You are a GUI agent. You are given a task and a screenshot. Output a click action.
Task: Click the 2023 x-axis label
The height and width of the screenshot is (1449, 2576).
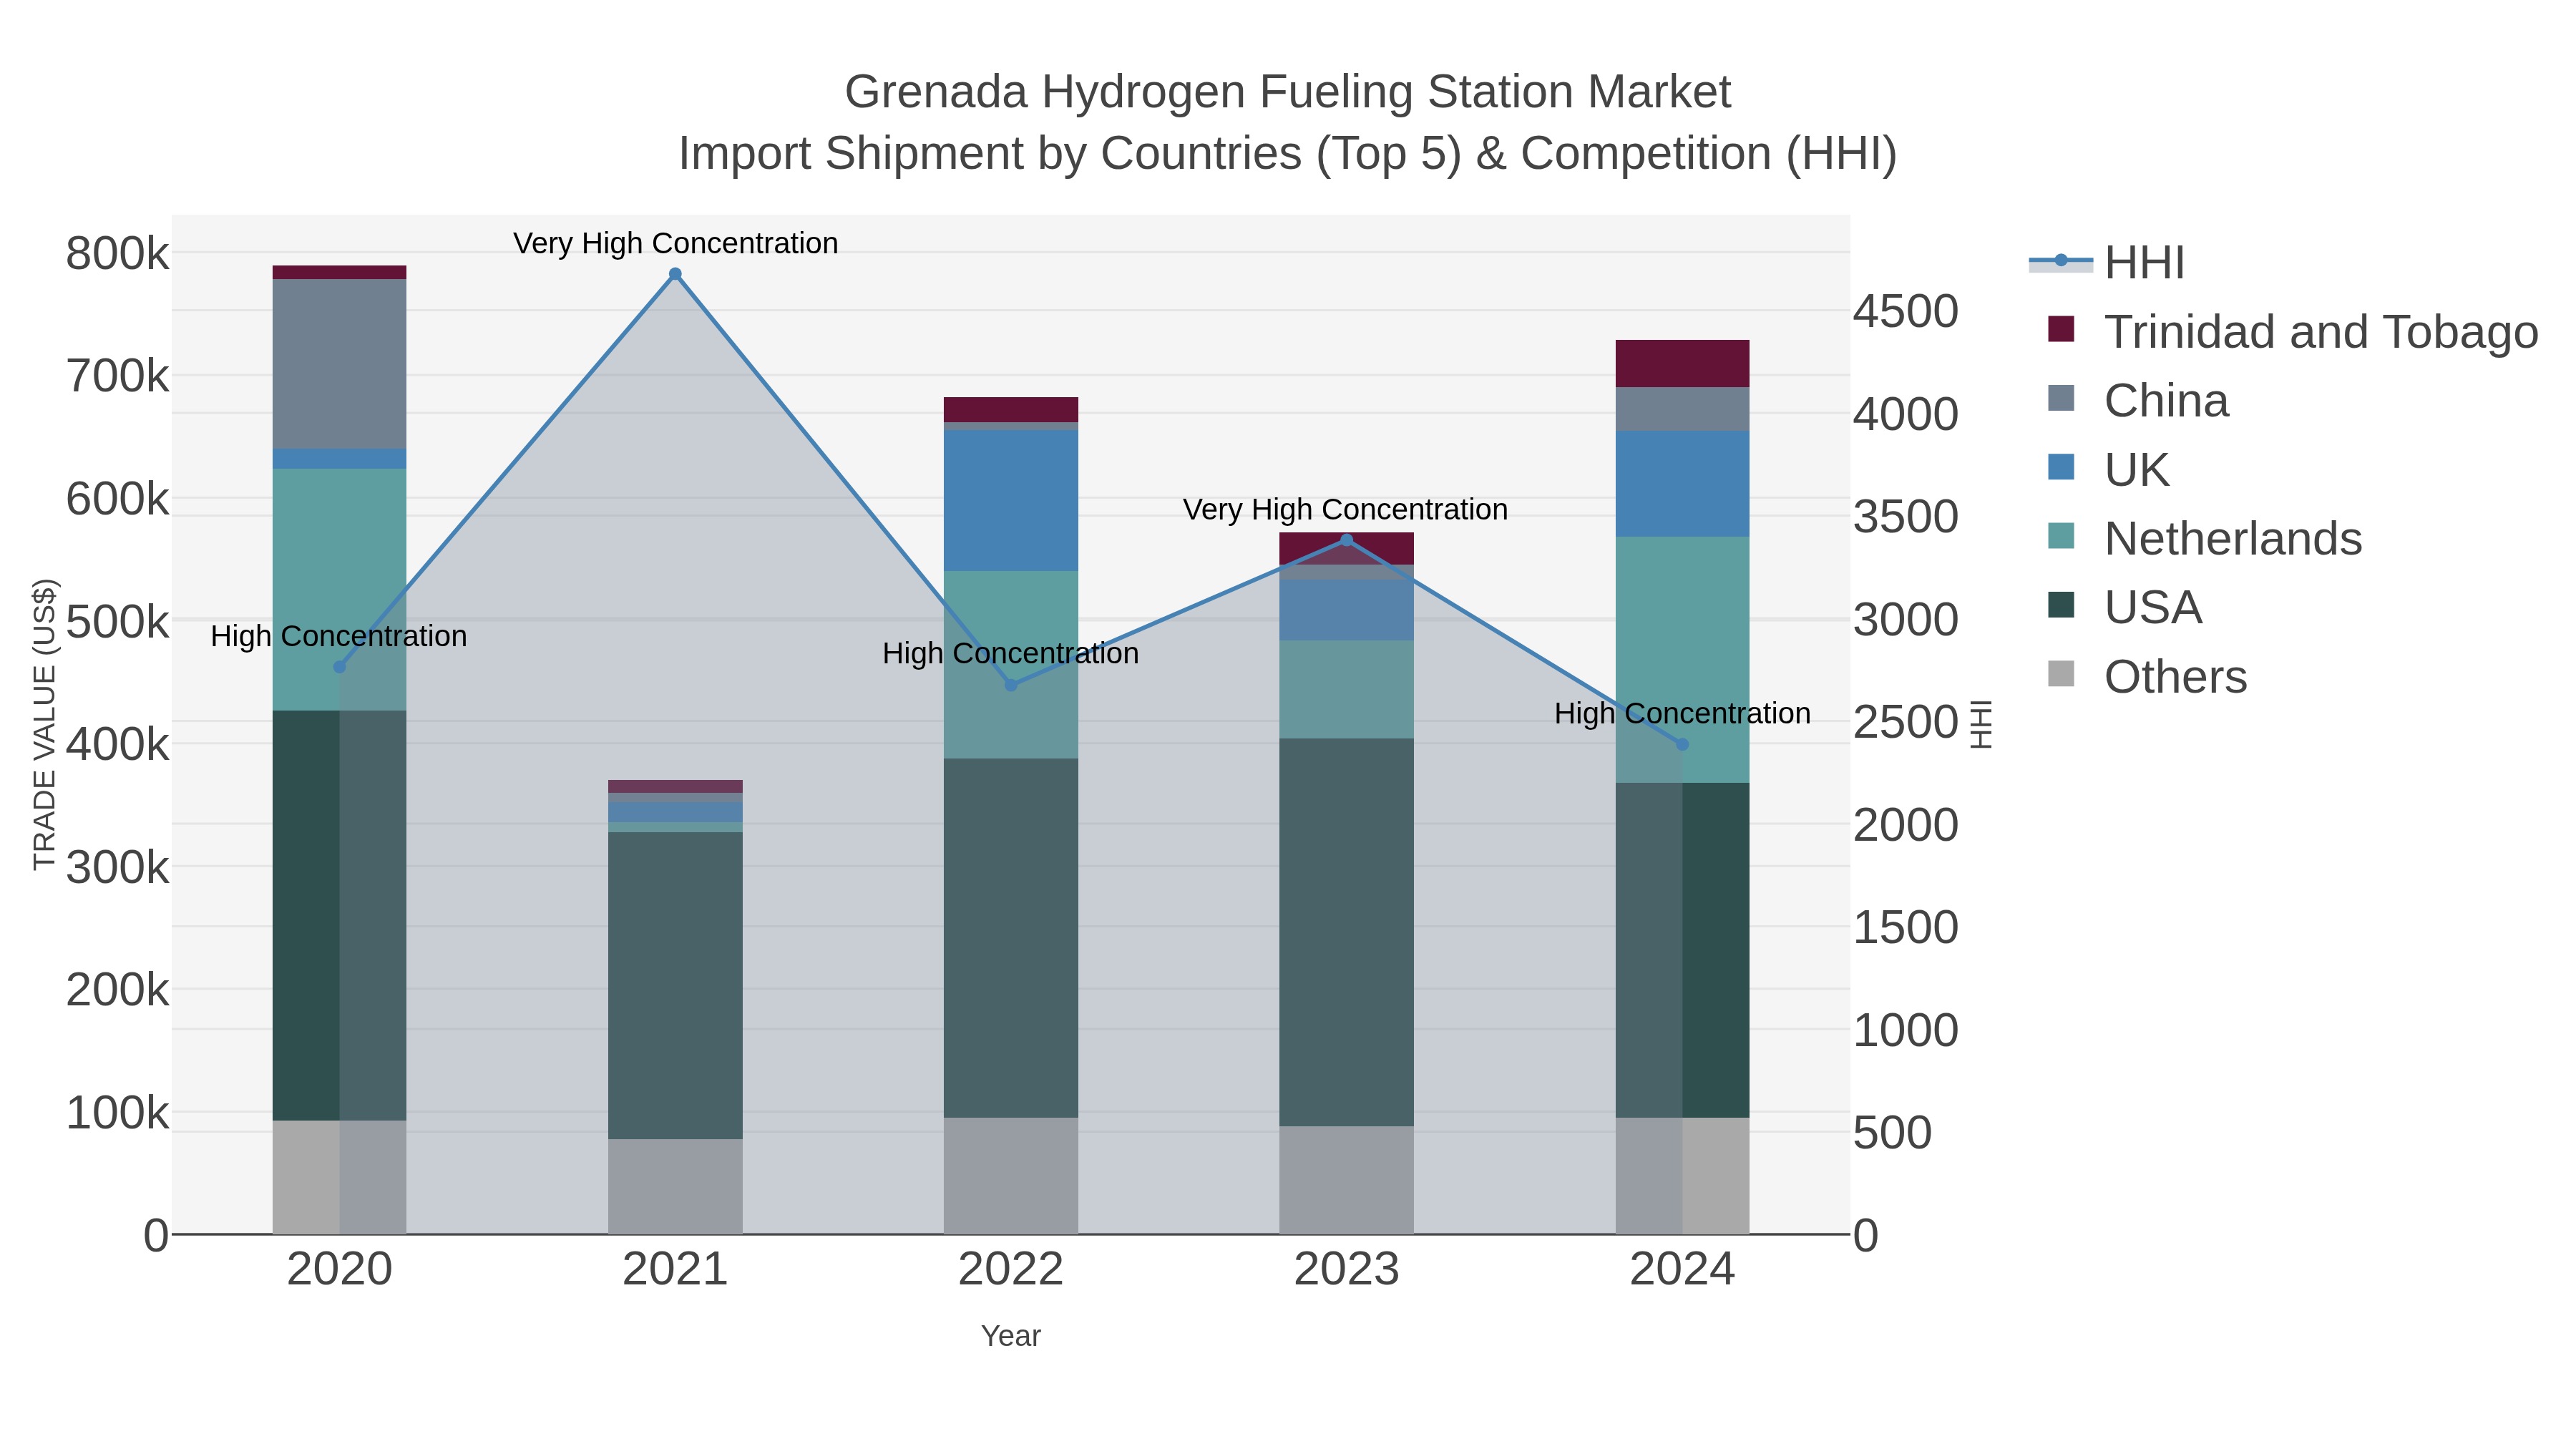tap(1346, 1270)
